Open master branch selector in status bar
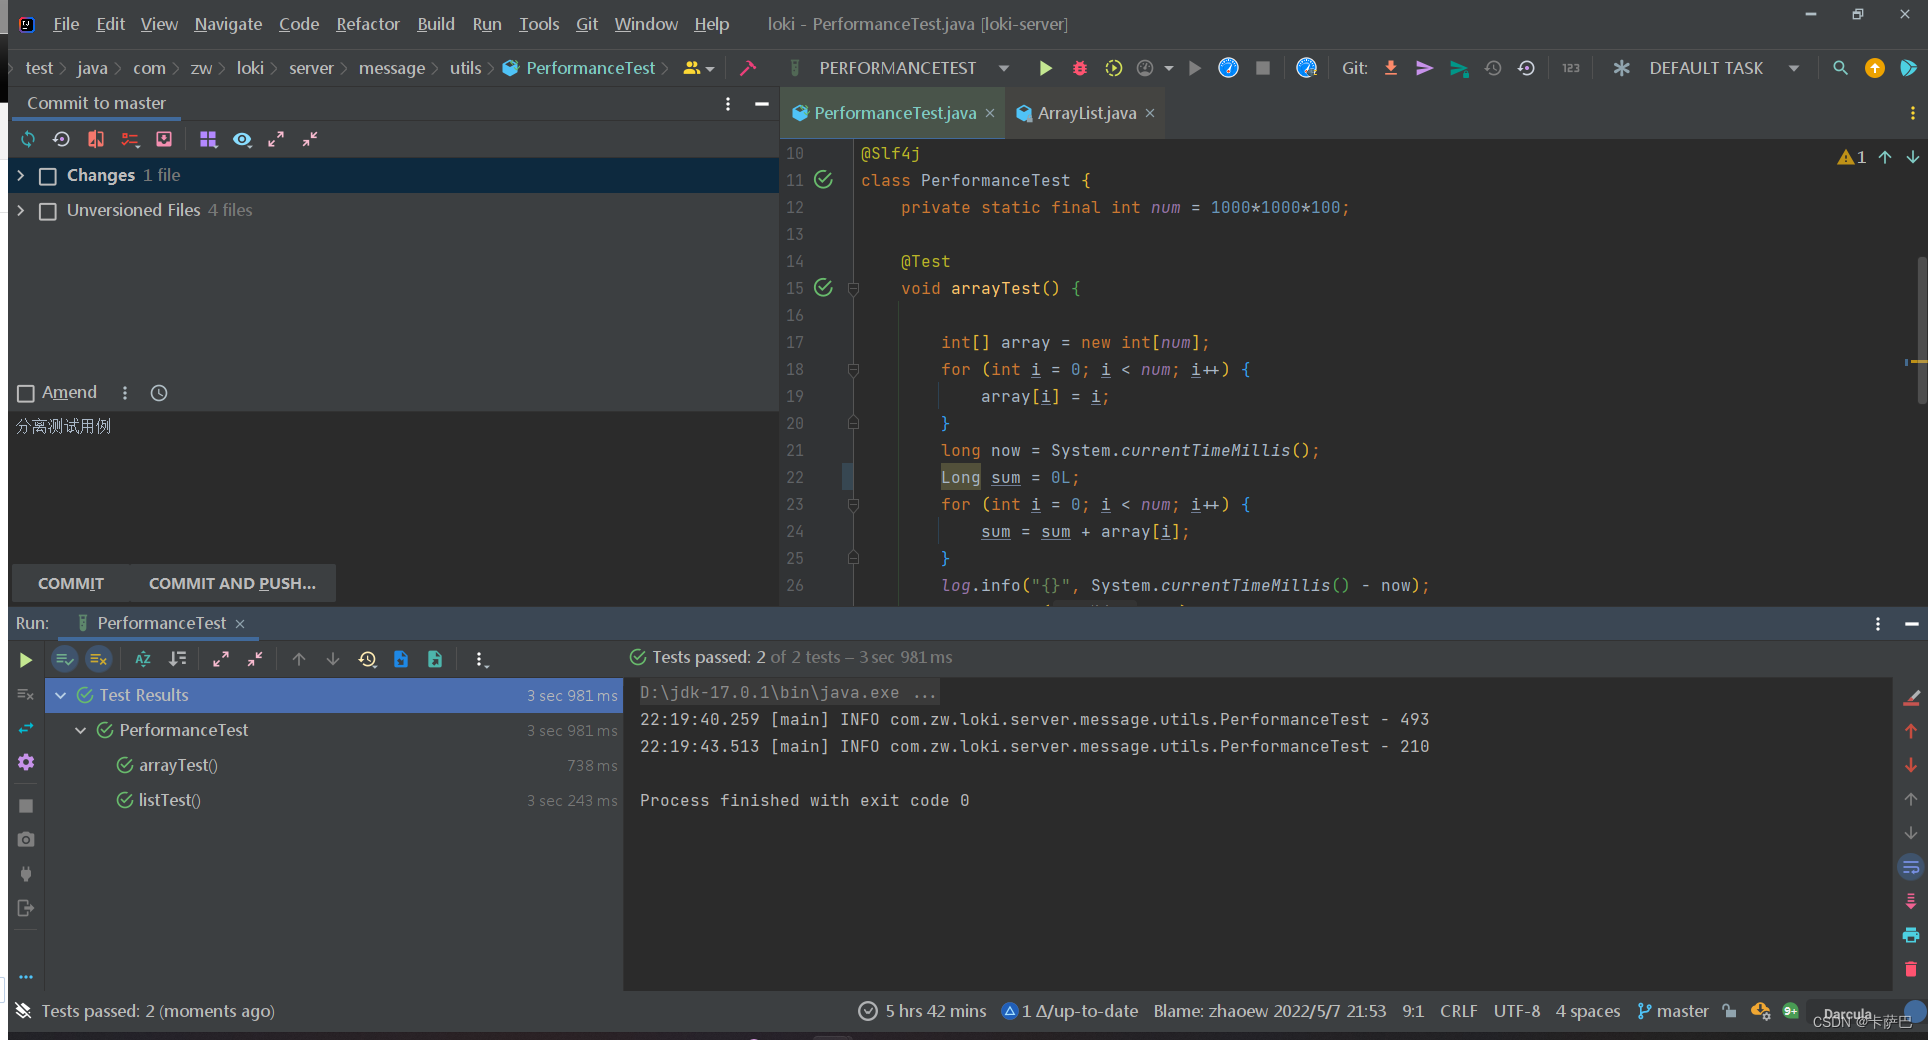This screenshot has height=1040, width=1928. pos(1673,1011)
